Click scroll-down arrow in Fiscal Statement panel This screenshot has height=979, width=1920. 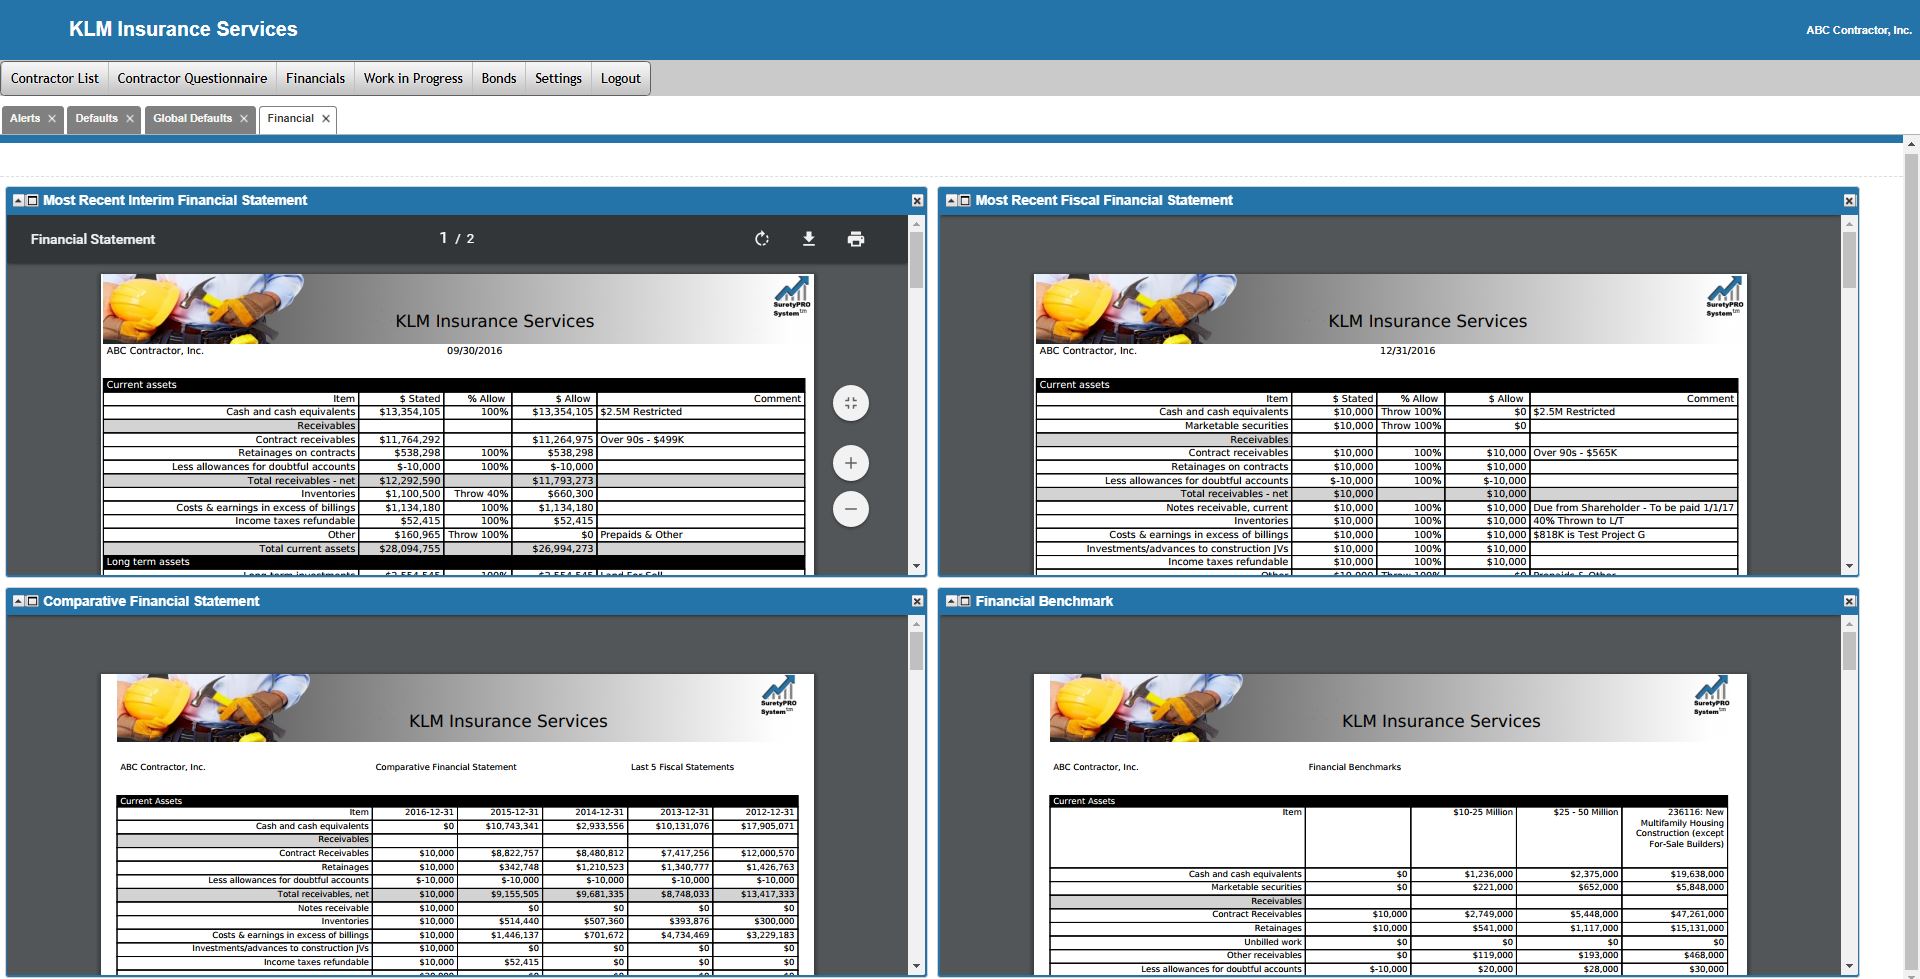tap(1849, 566)
